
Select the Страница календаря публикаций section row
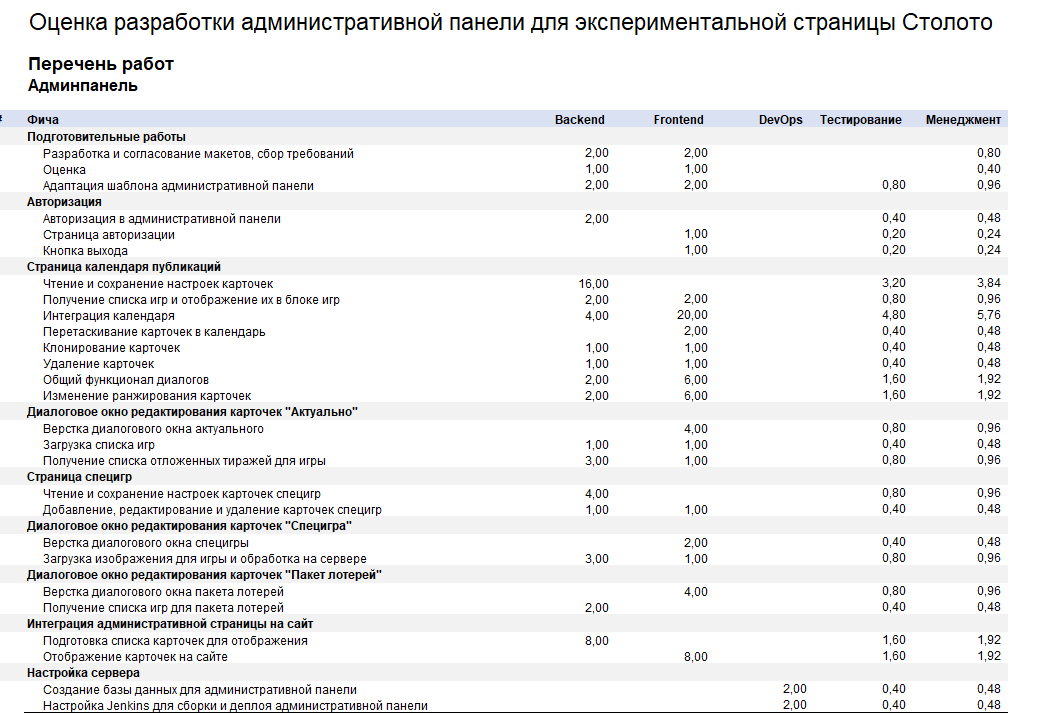(124, 267)
